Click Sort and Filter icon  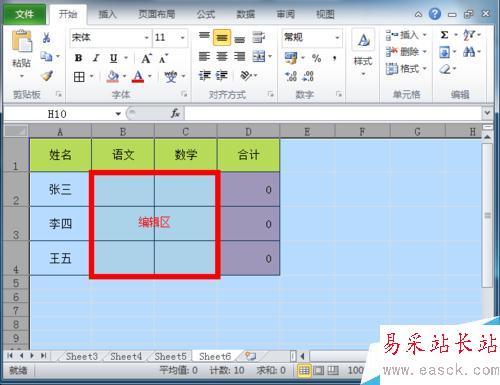(x=470, y=35)
